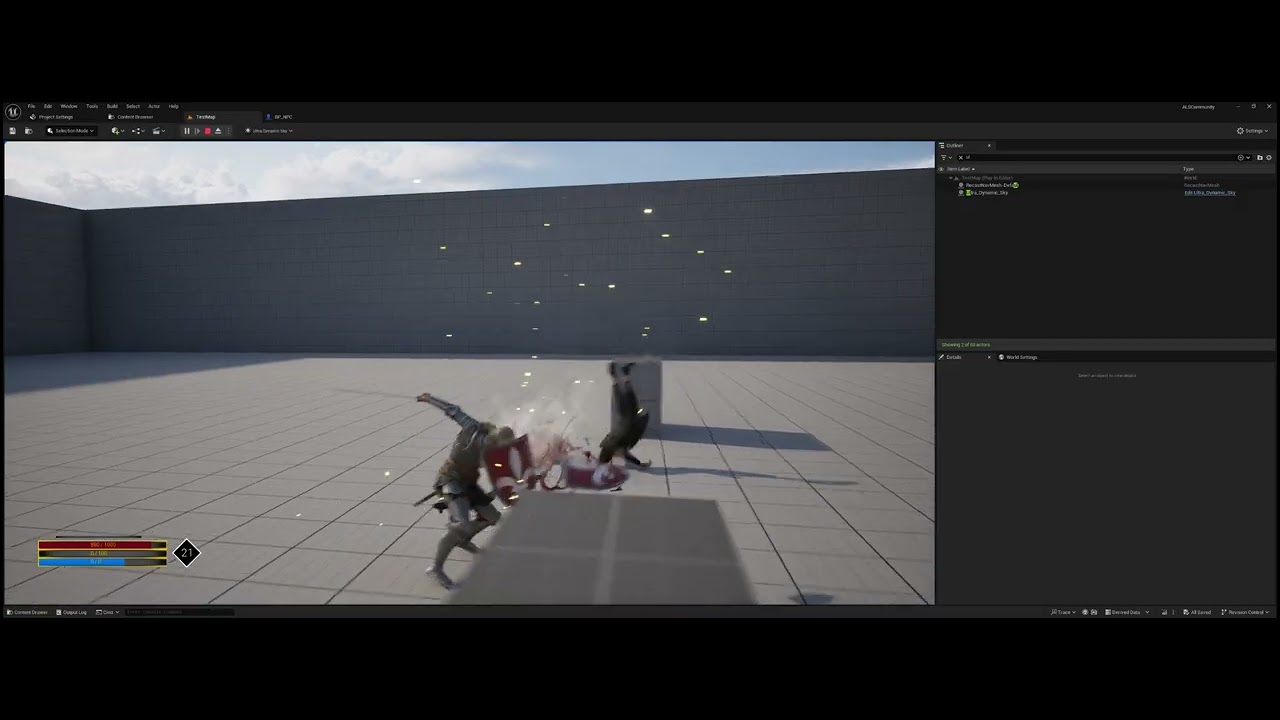
Task: Open the Blueprints dropdown in toolbar
Action: [x=137, y=131]
